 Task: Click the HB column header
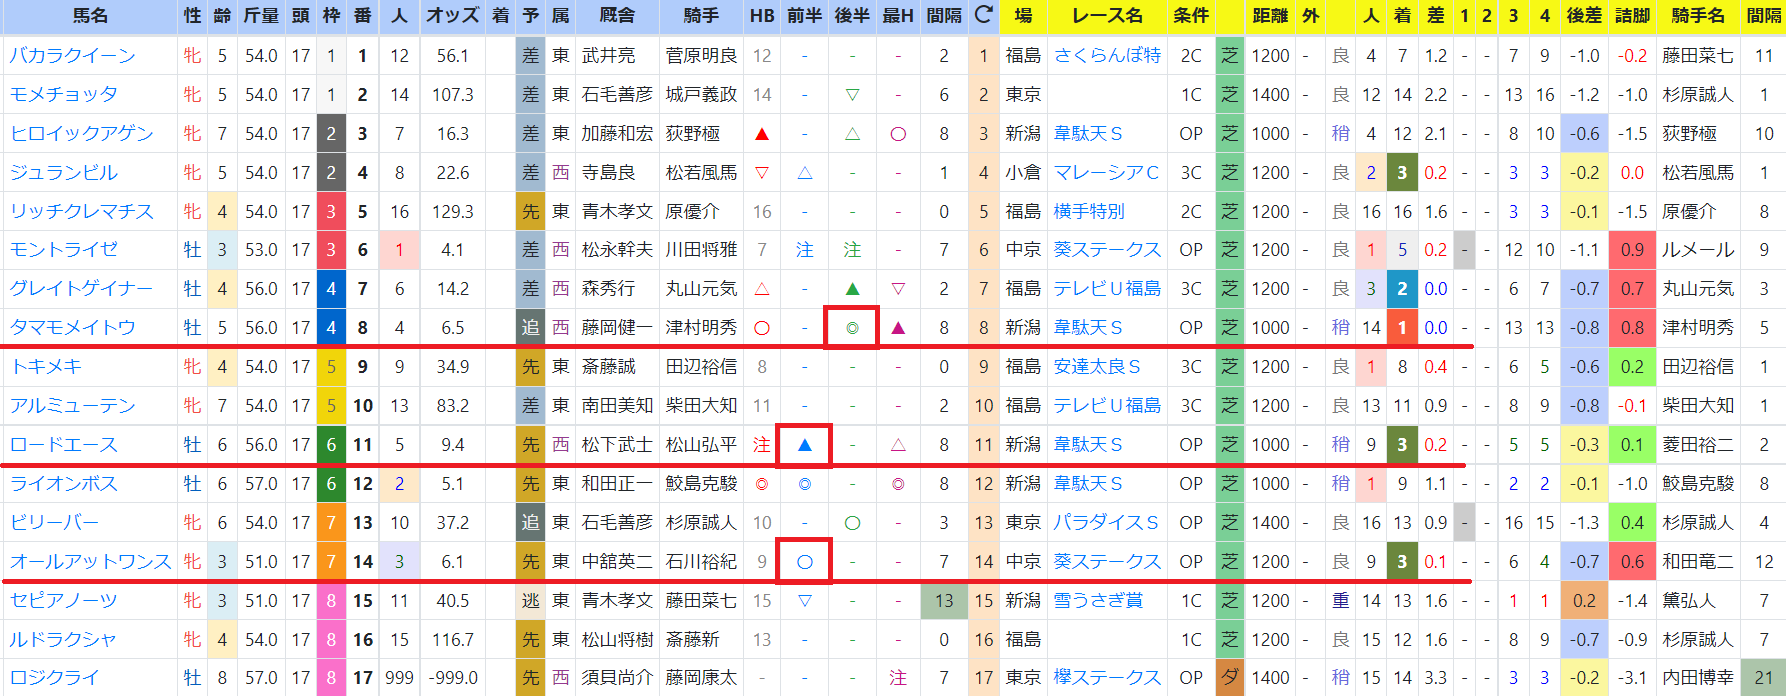click(762, 16)
